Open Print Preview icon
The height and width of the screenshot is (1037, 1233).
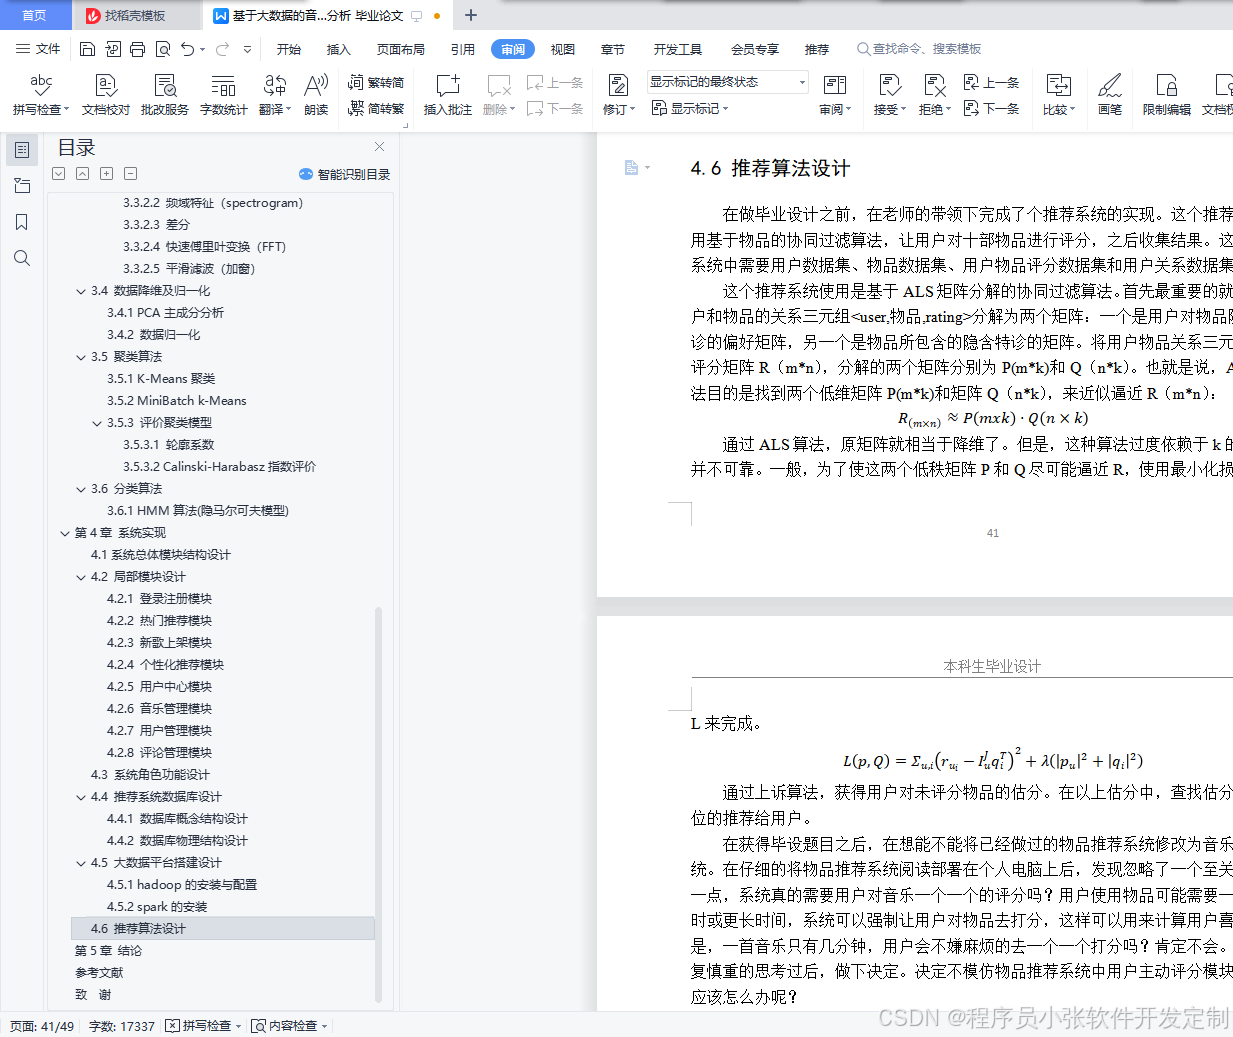(163, 49)
